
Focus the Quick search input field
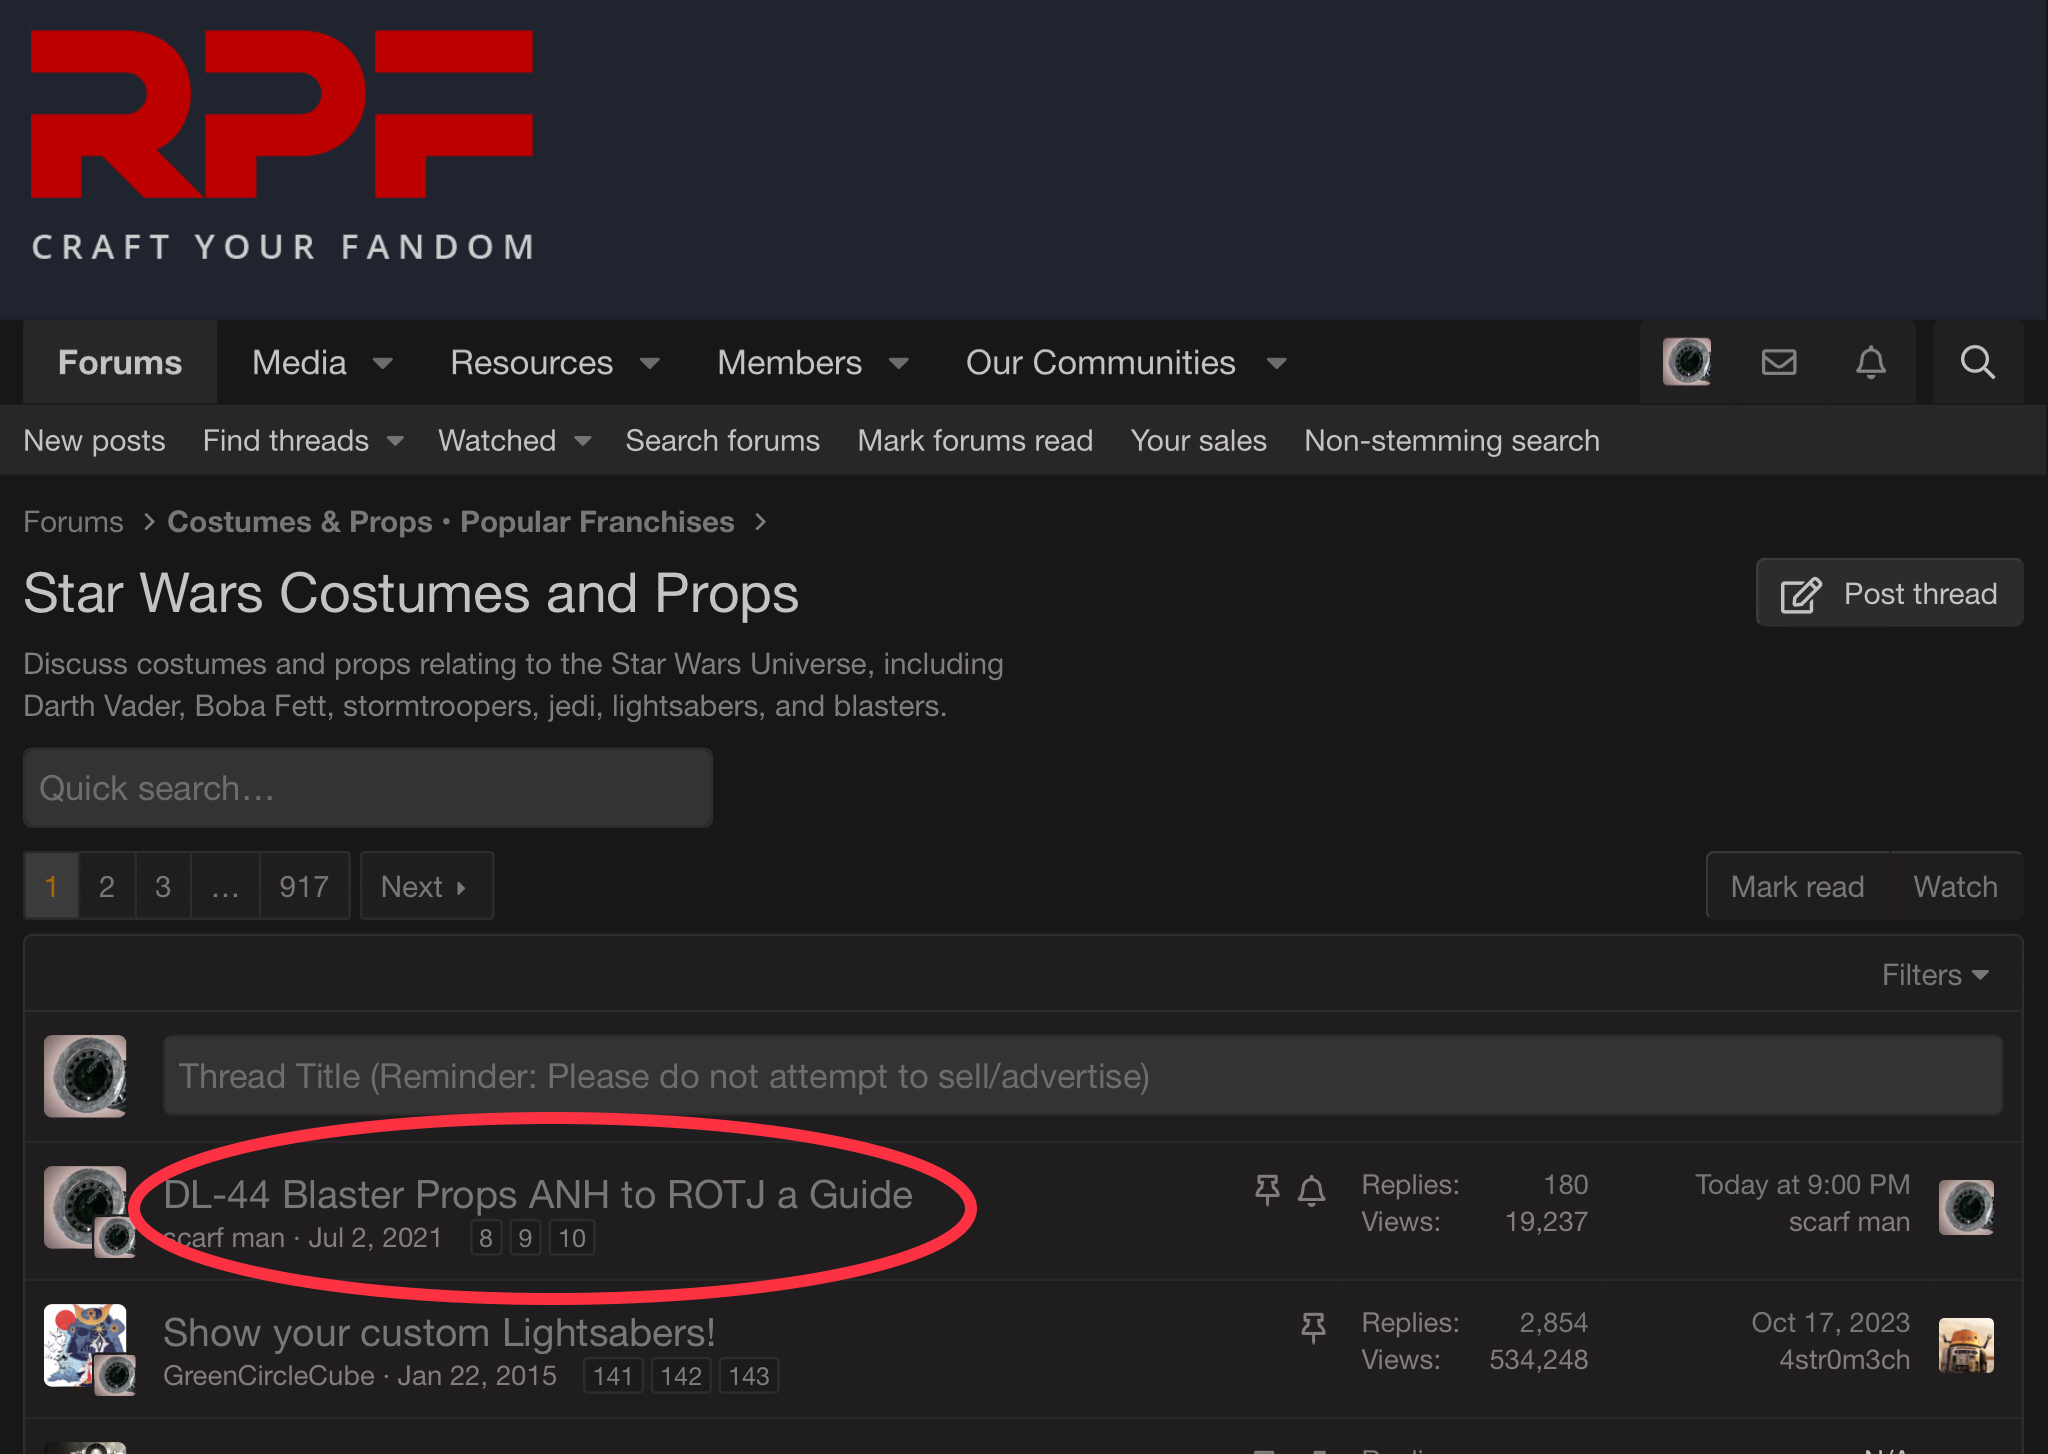tap(368, 788)
